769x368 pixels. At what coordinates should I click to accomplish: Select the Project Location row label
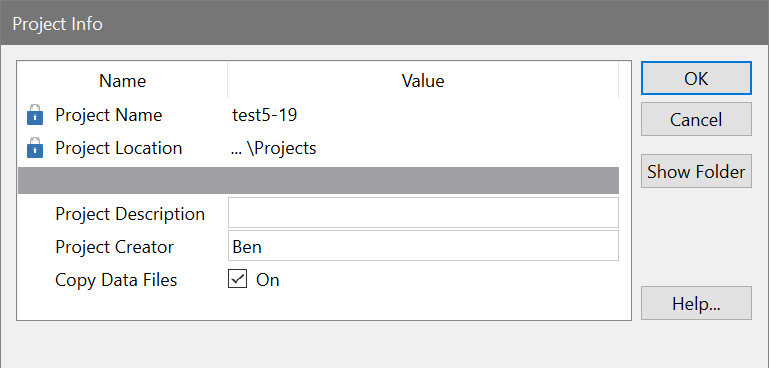coord(119,148)
